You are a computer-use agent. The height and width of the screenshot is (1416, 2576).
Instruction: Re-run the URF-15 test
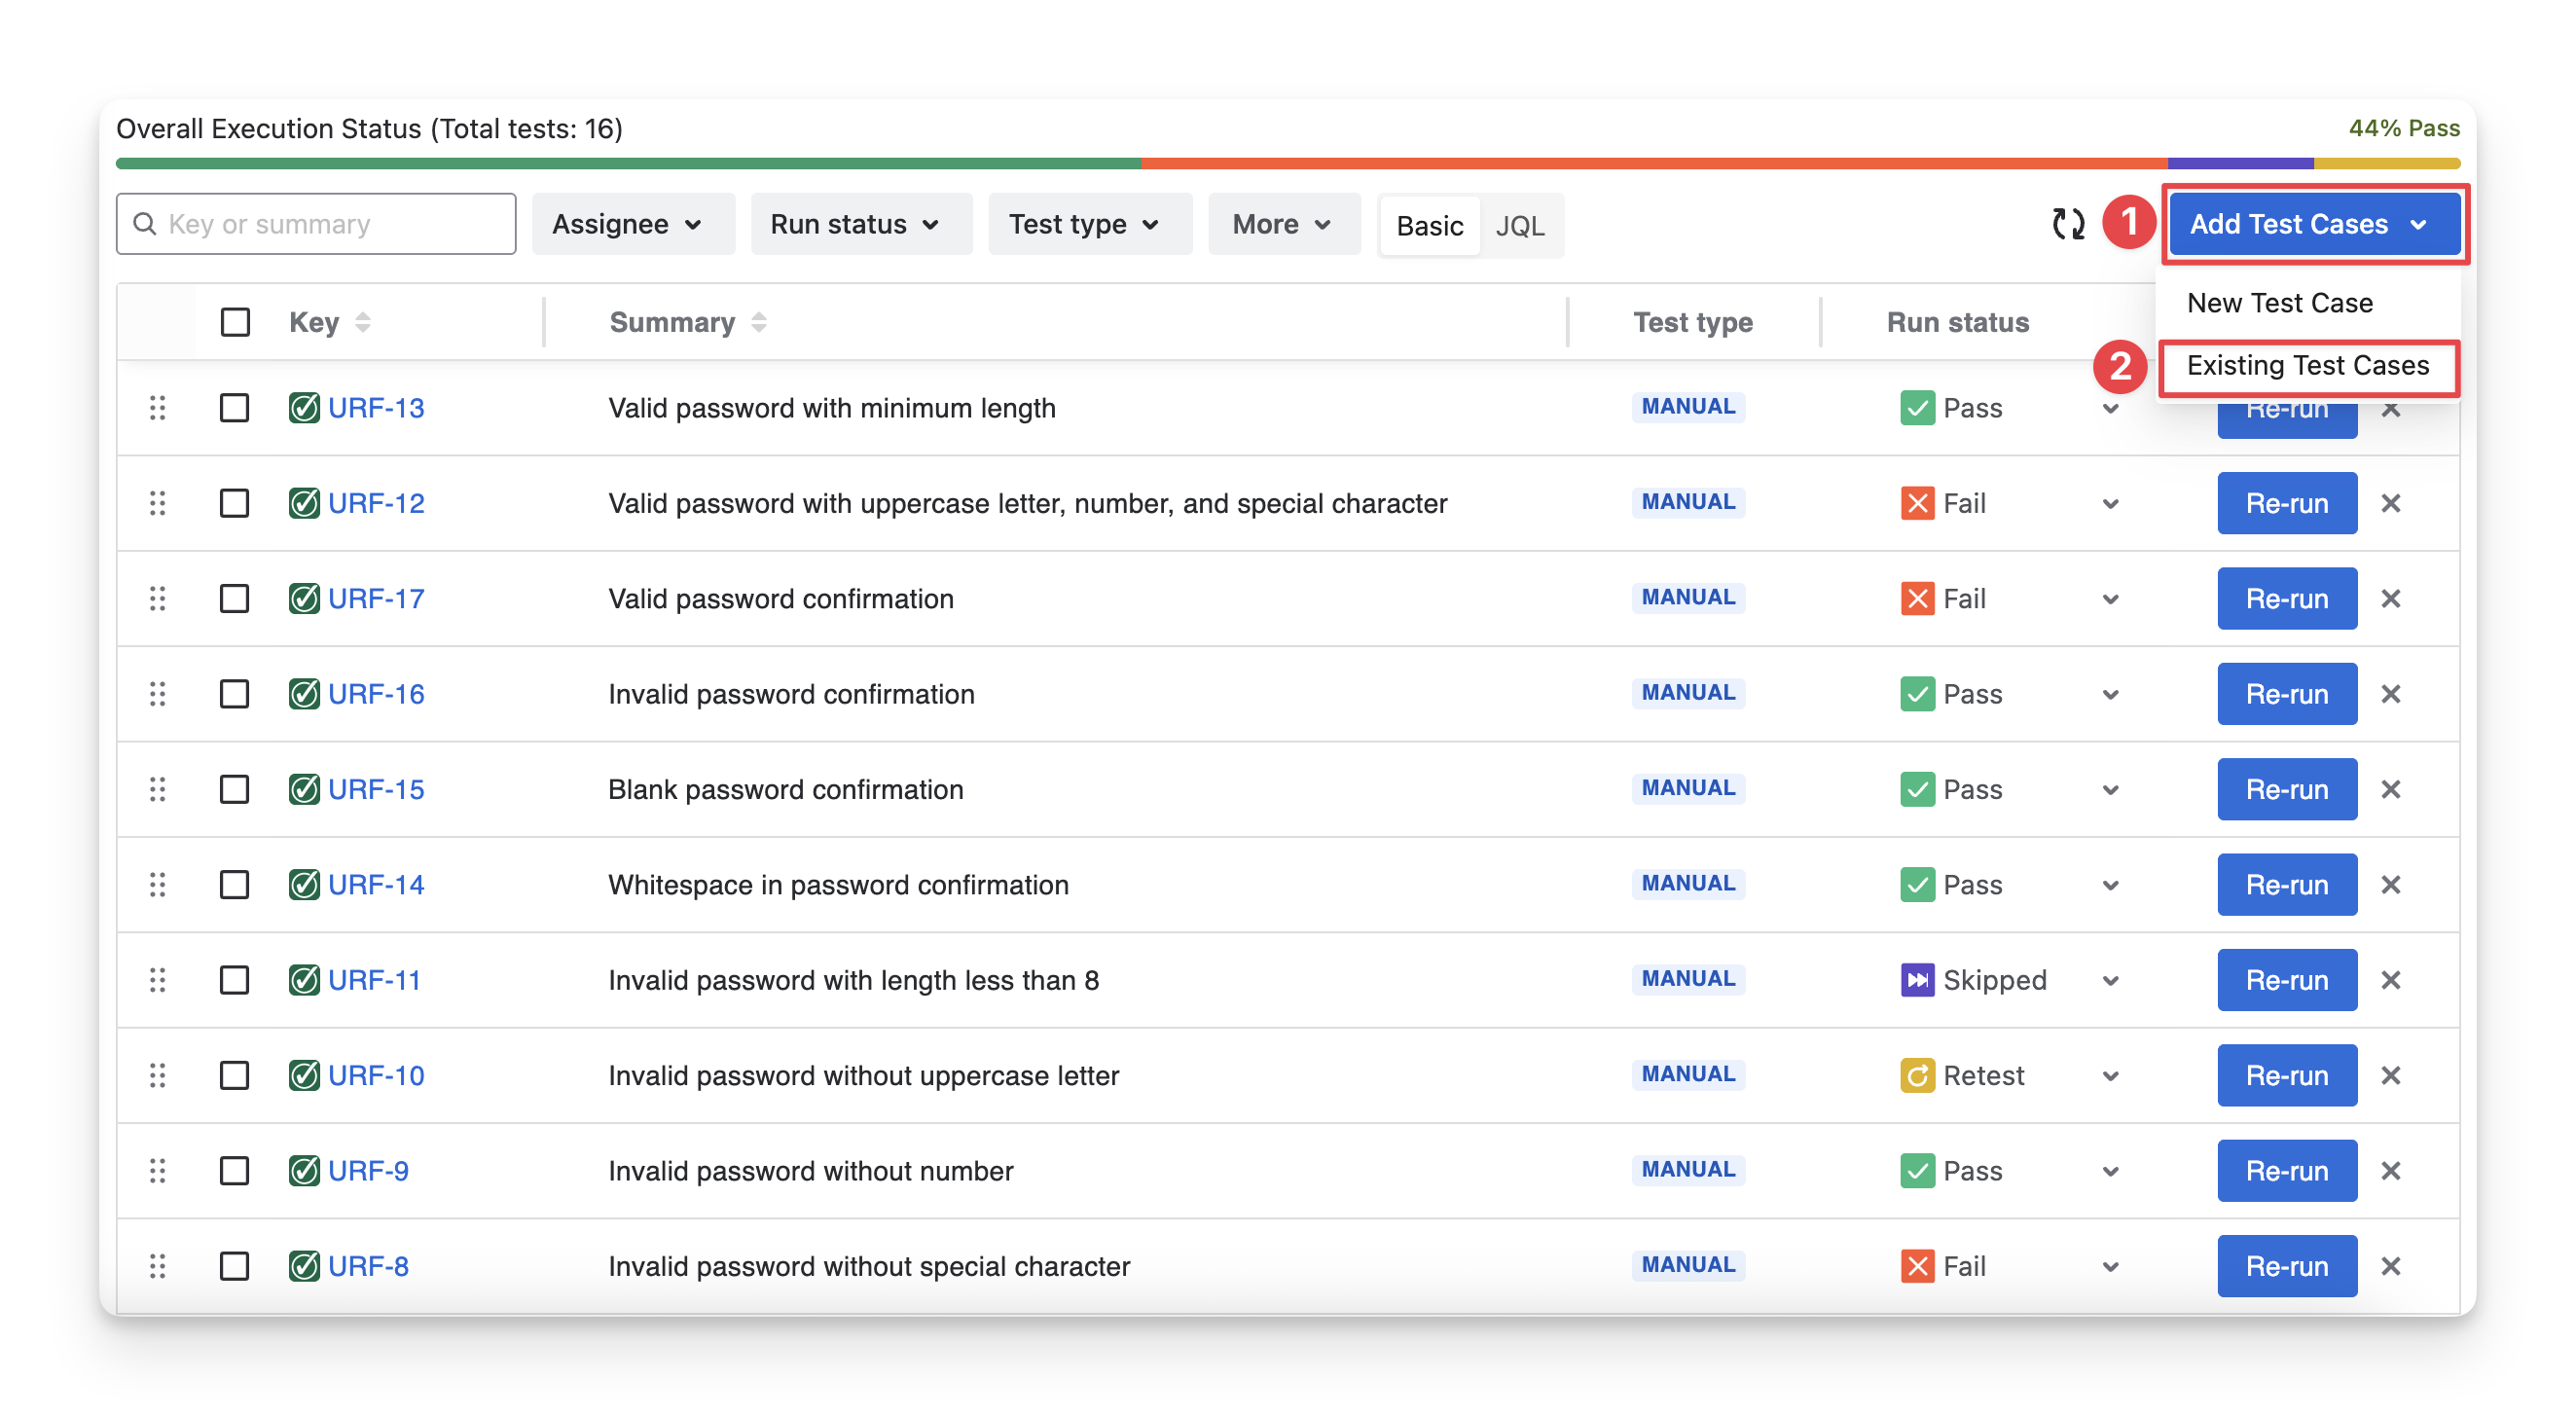pos(2286,789)
